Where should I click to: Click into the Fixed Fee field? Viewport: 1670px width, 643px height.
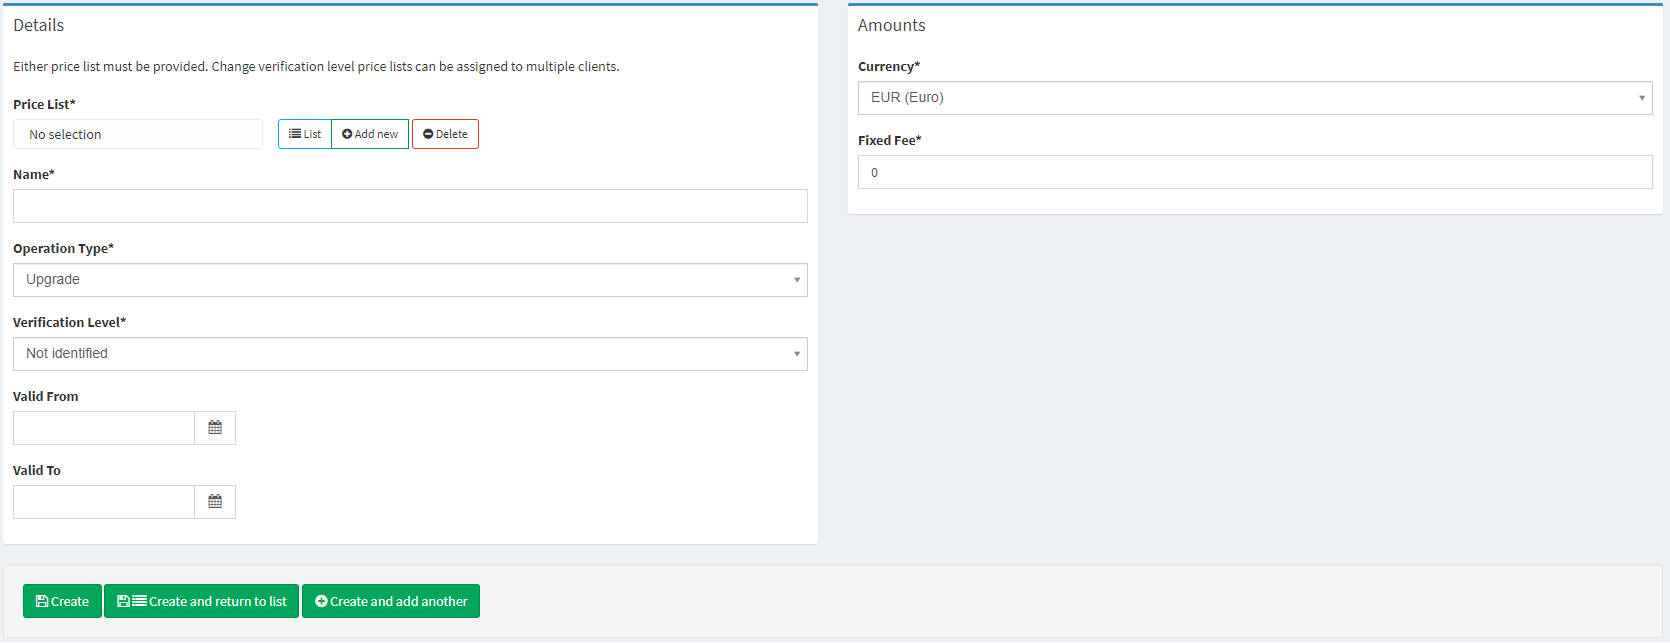click(1254, 172)
